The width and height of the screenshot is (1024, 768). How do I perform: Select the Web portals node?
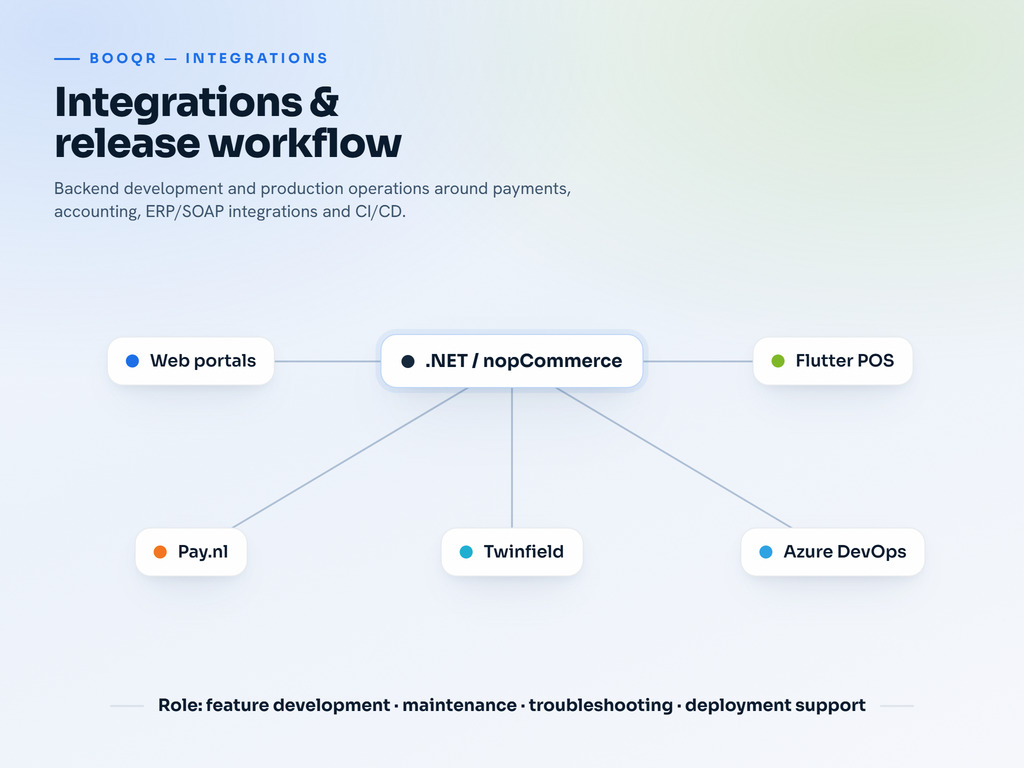coord(191,361)
